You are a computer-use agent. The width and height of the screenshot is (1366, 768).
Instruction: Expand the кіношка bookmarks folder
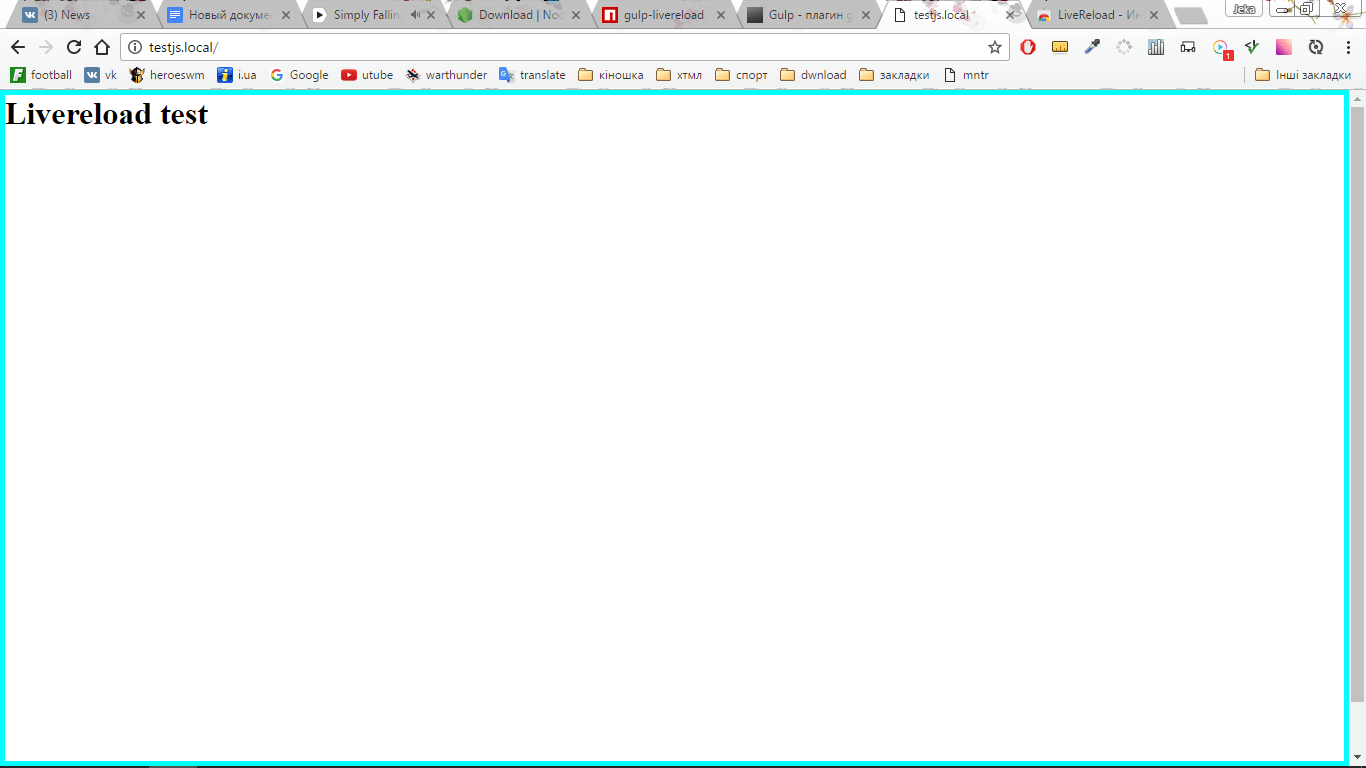(611, 75)
